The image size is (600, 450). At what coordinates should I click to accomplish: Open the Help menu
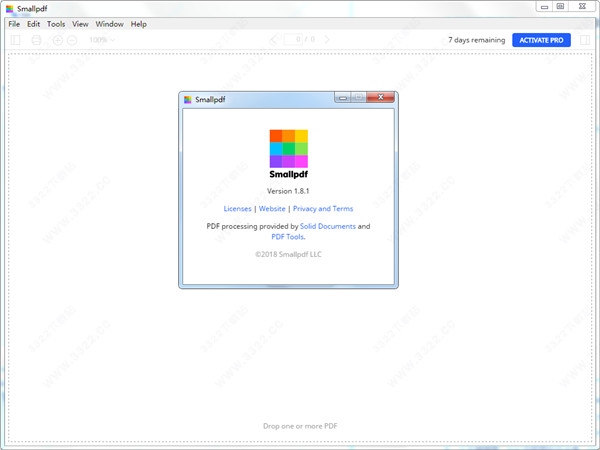point(139,24)
